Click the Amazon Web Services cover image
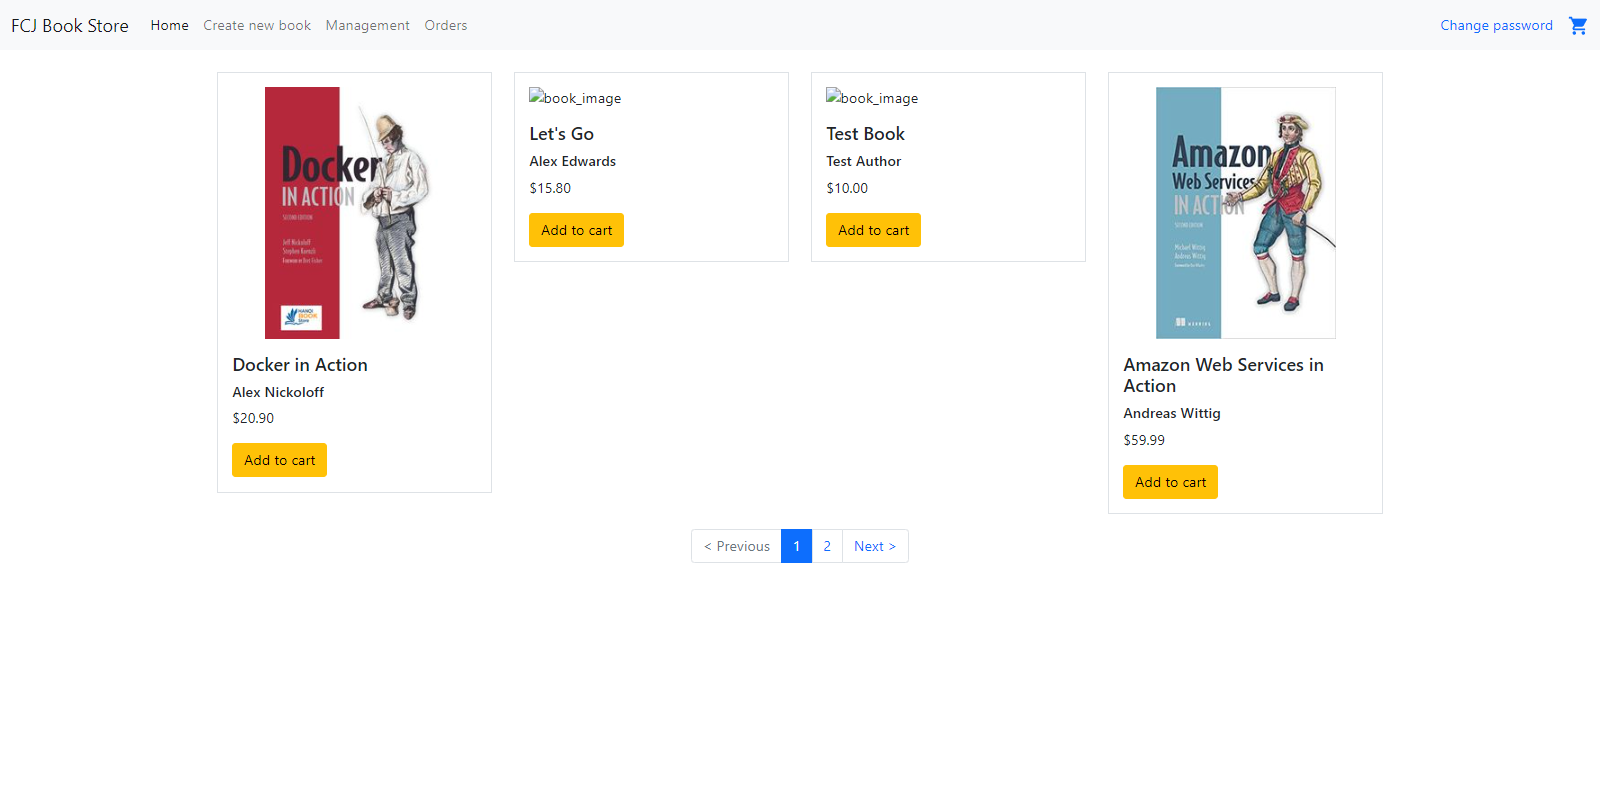Viewport: 1600px width, 811px height. [x=1245, y=213]
